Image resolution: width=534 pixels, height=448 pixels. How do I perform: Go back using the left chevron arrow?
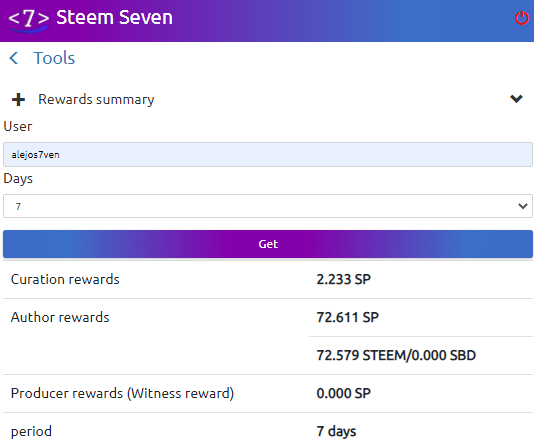click(x=14, y=58)
